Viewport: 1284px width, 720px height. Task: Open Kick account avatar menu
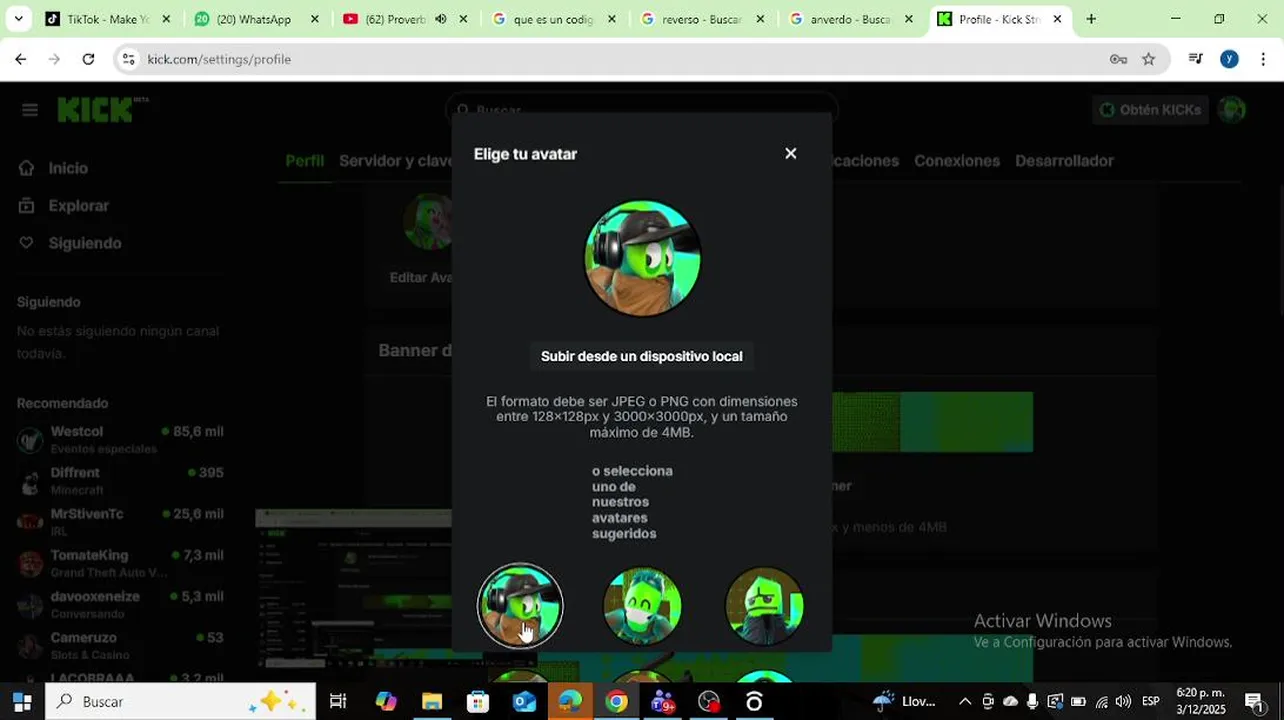(1232, 110)
